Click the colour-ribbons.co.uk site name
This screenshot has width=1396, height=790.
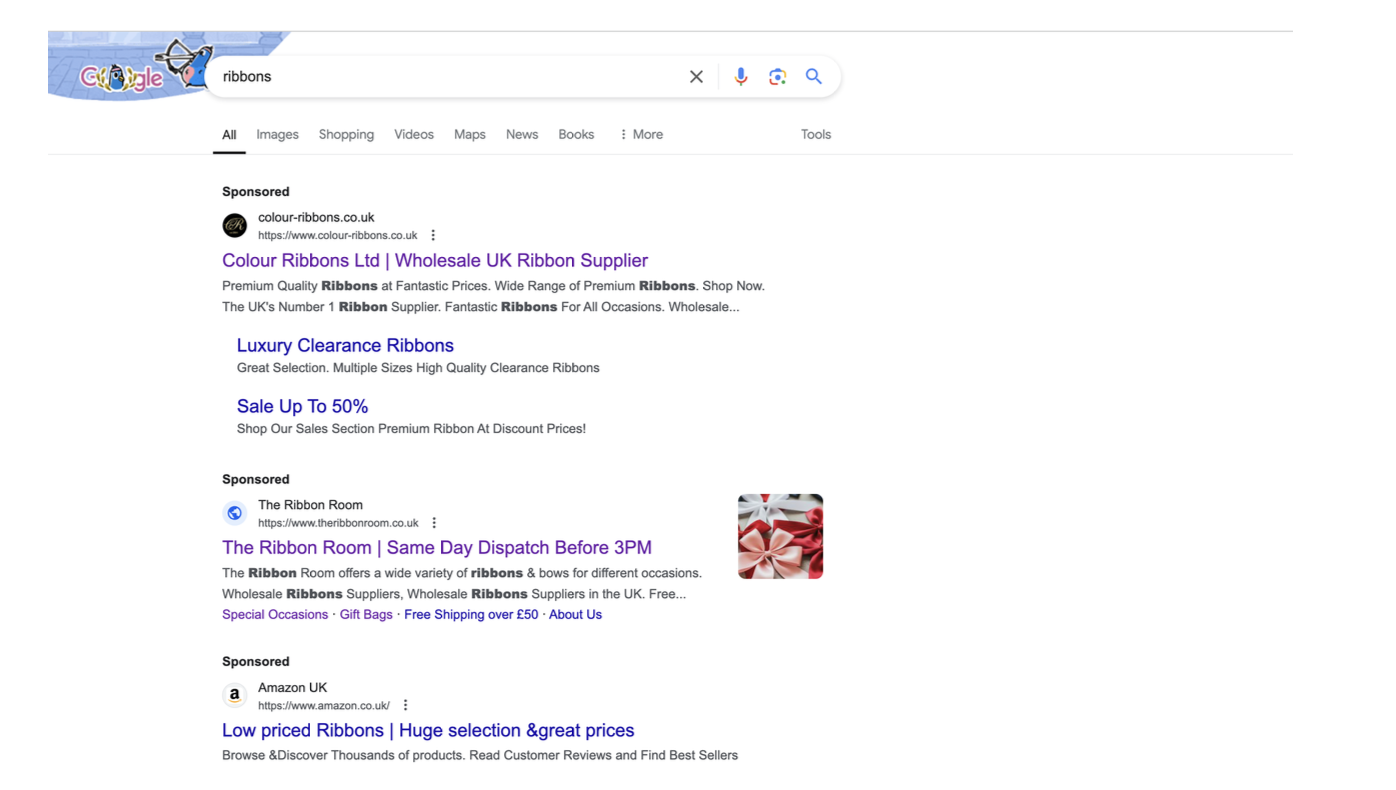316,218
